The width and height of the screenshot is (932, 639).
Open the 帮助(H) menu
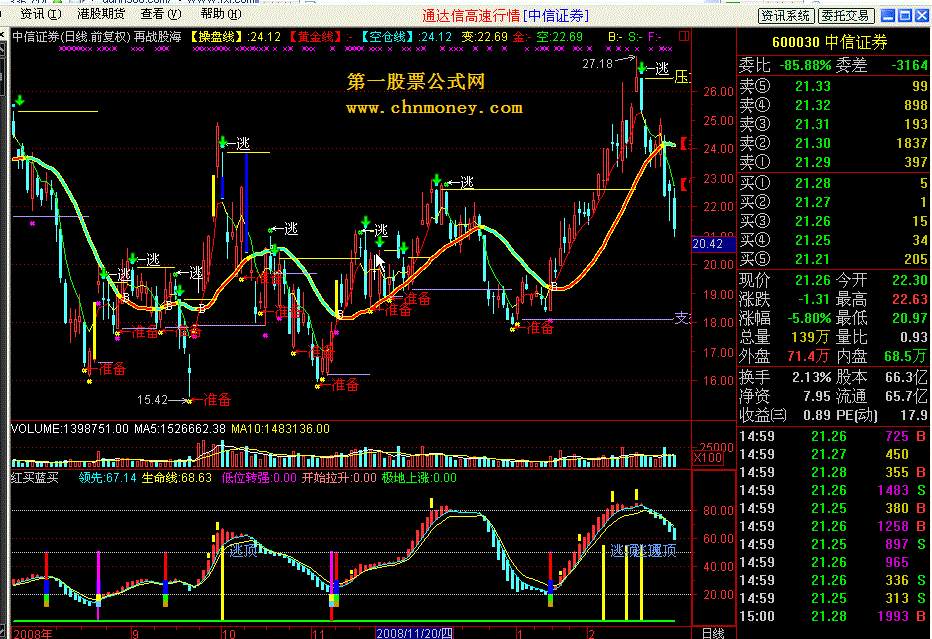[221, 14]
